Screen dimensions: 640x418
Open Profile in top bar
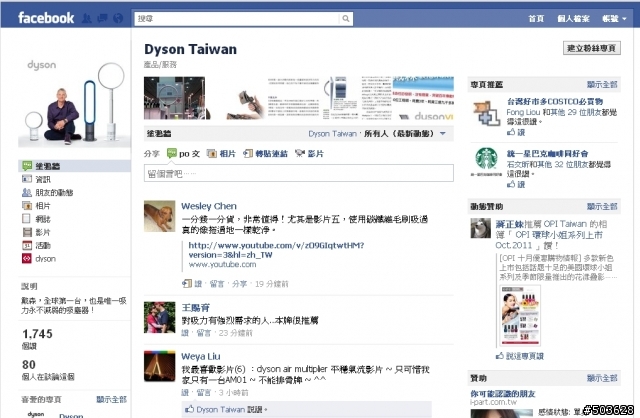(x=573, y=18)
